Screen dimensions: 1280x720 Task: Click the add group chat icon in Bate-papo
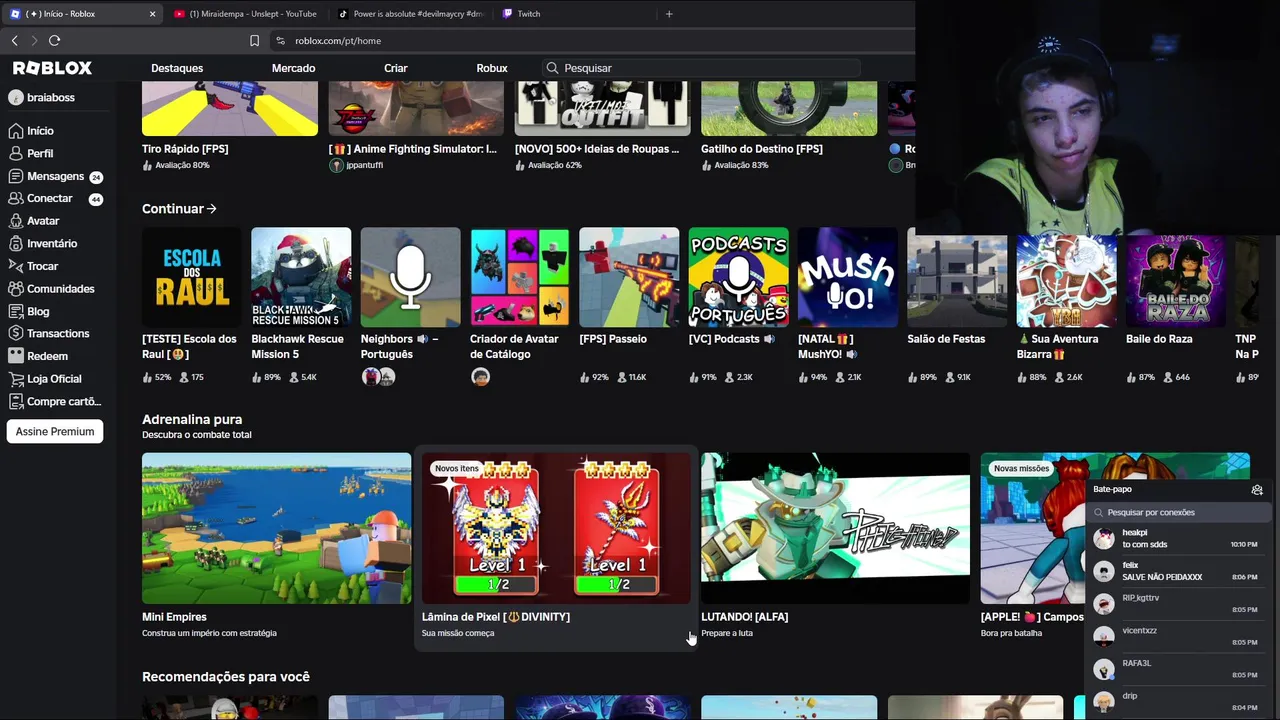1257,490
